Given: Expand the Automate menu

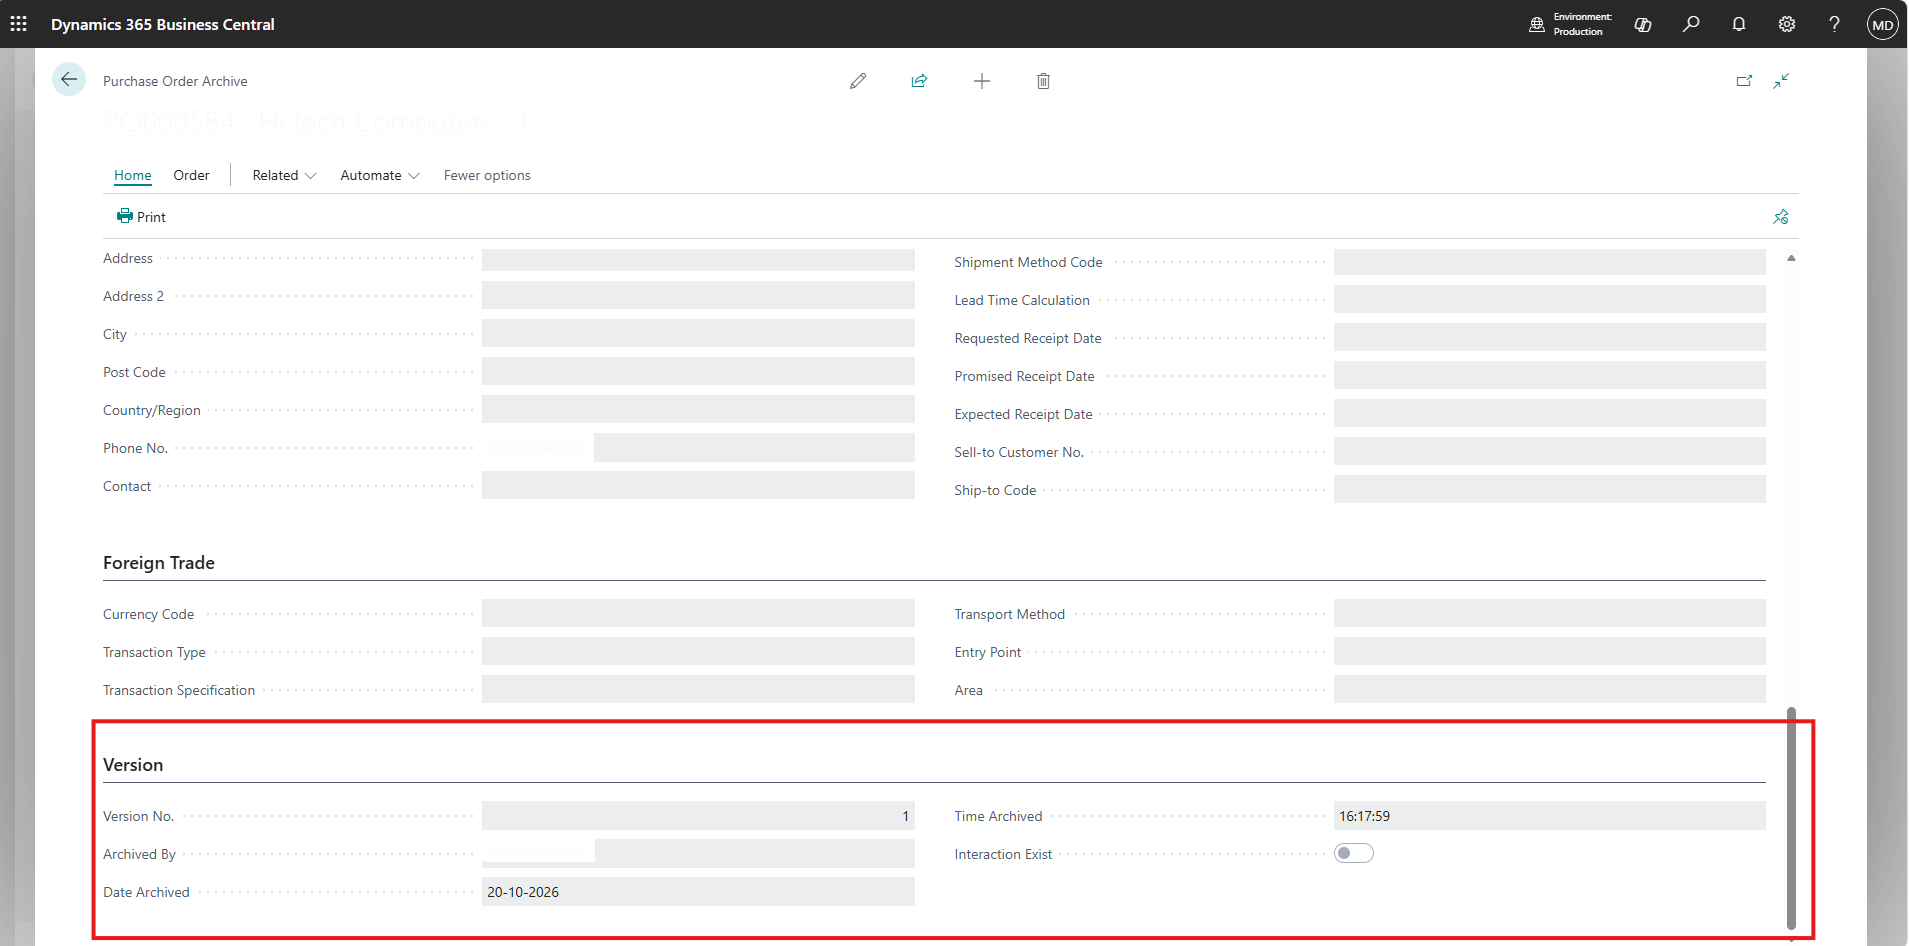Looking at the screenshot, I should pos(380,175).
